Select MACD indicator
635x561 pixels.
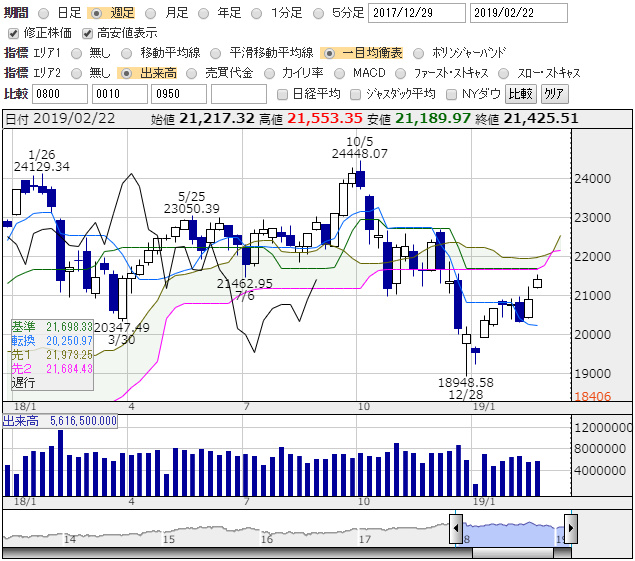(339, 73)
